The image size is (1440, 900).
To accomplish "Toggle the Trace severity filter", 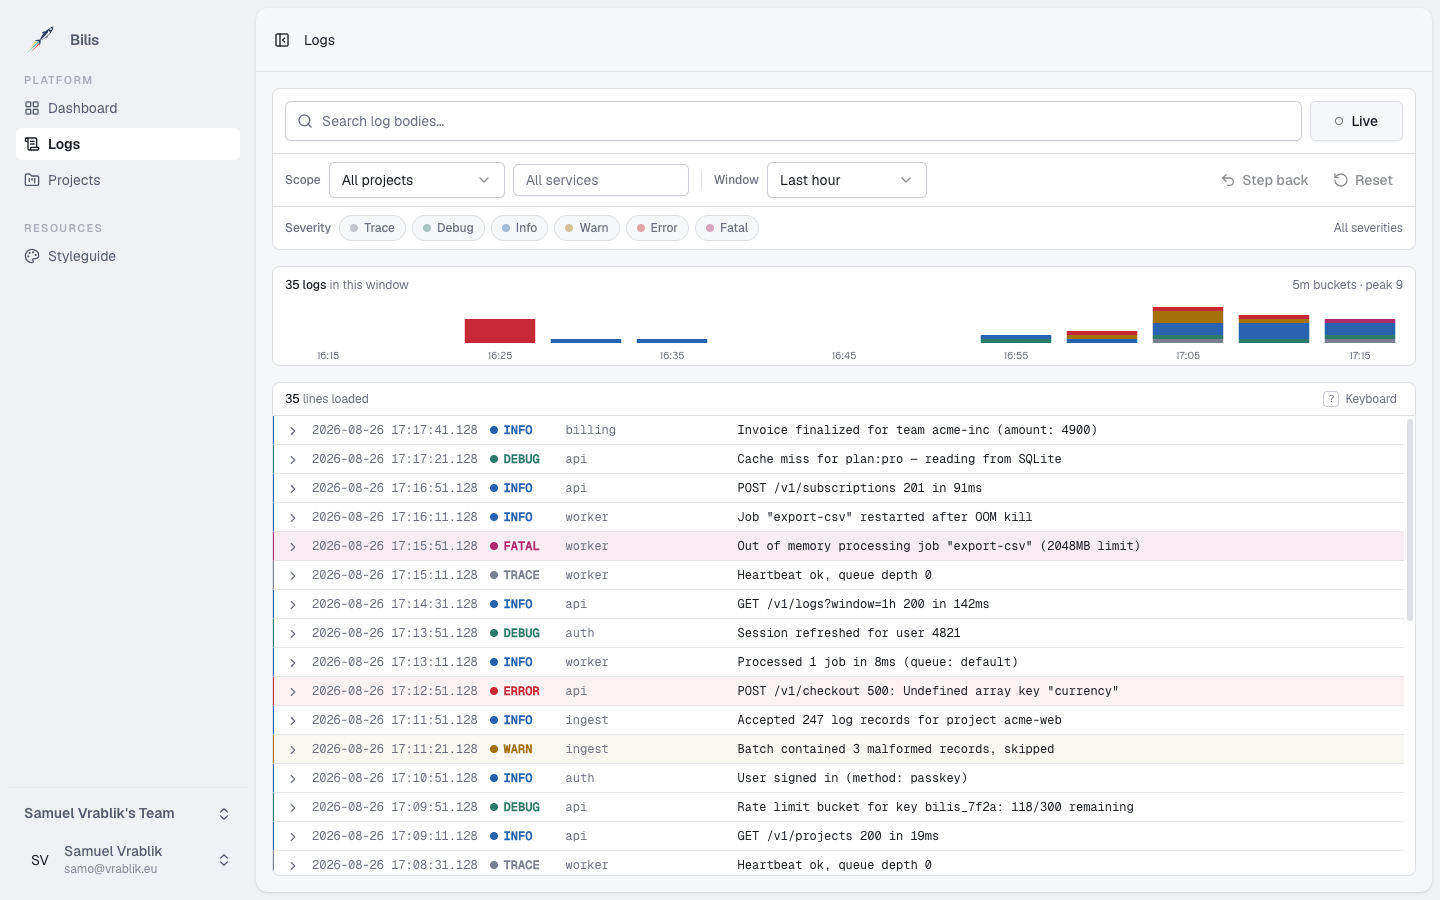I will click(x=372, y=228).
